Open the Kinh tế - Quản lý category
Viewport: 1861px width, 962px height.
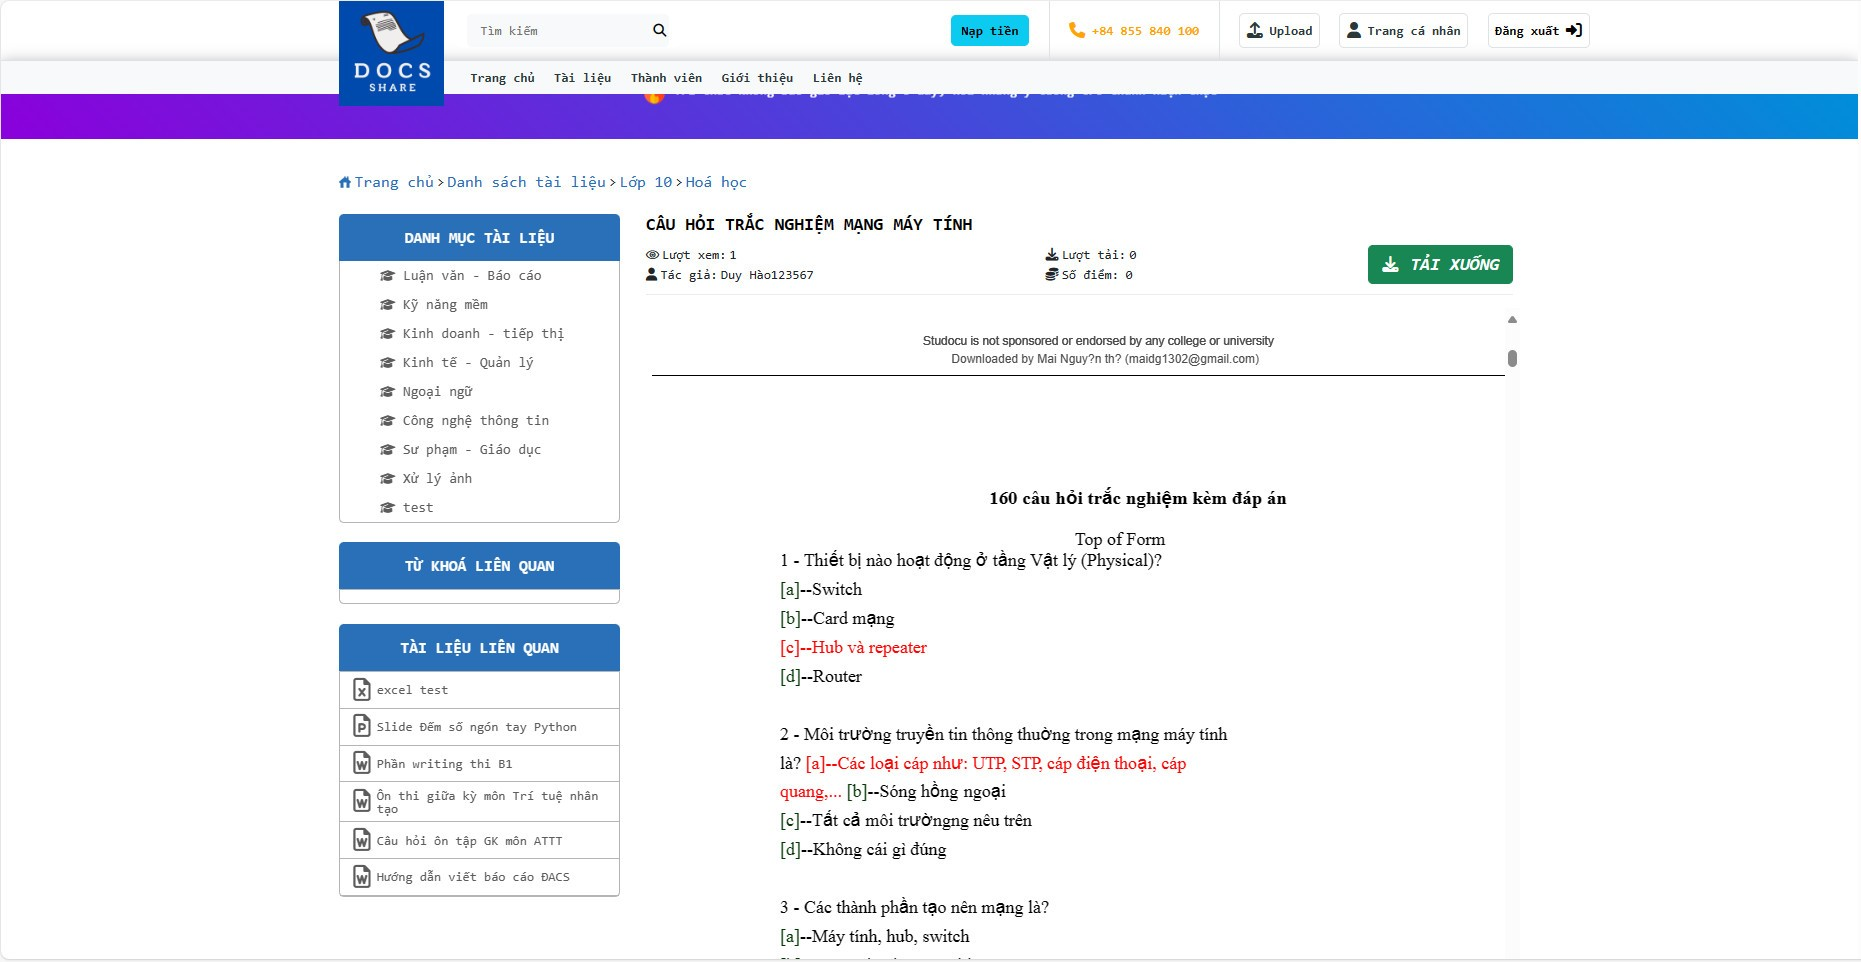pos(468,363)
